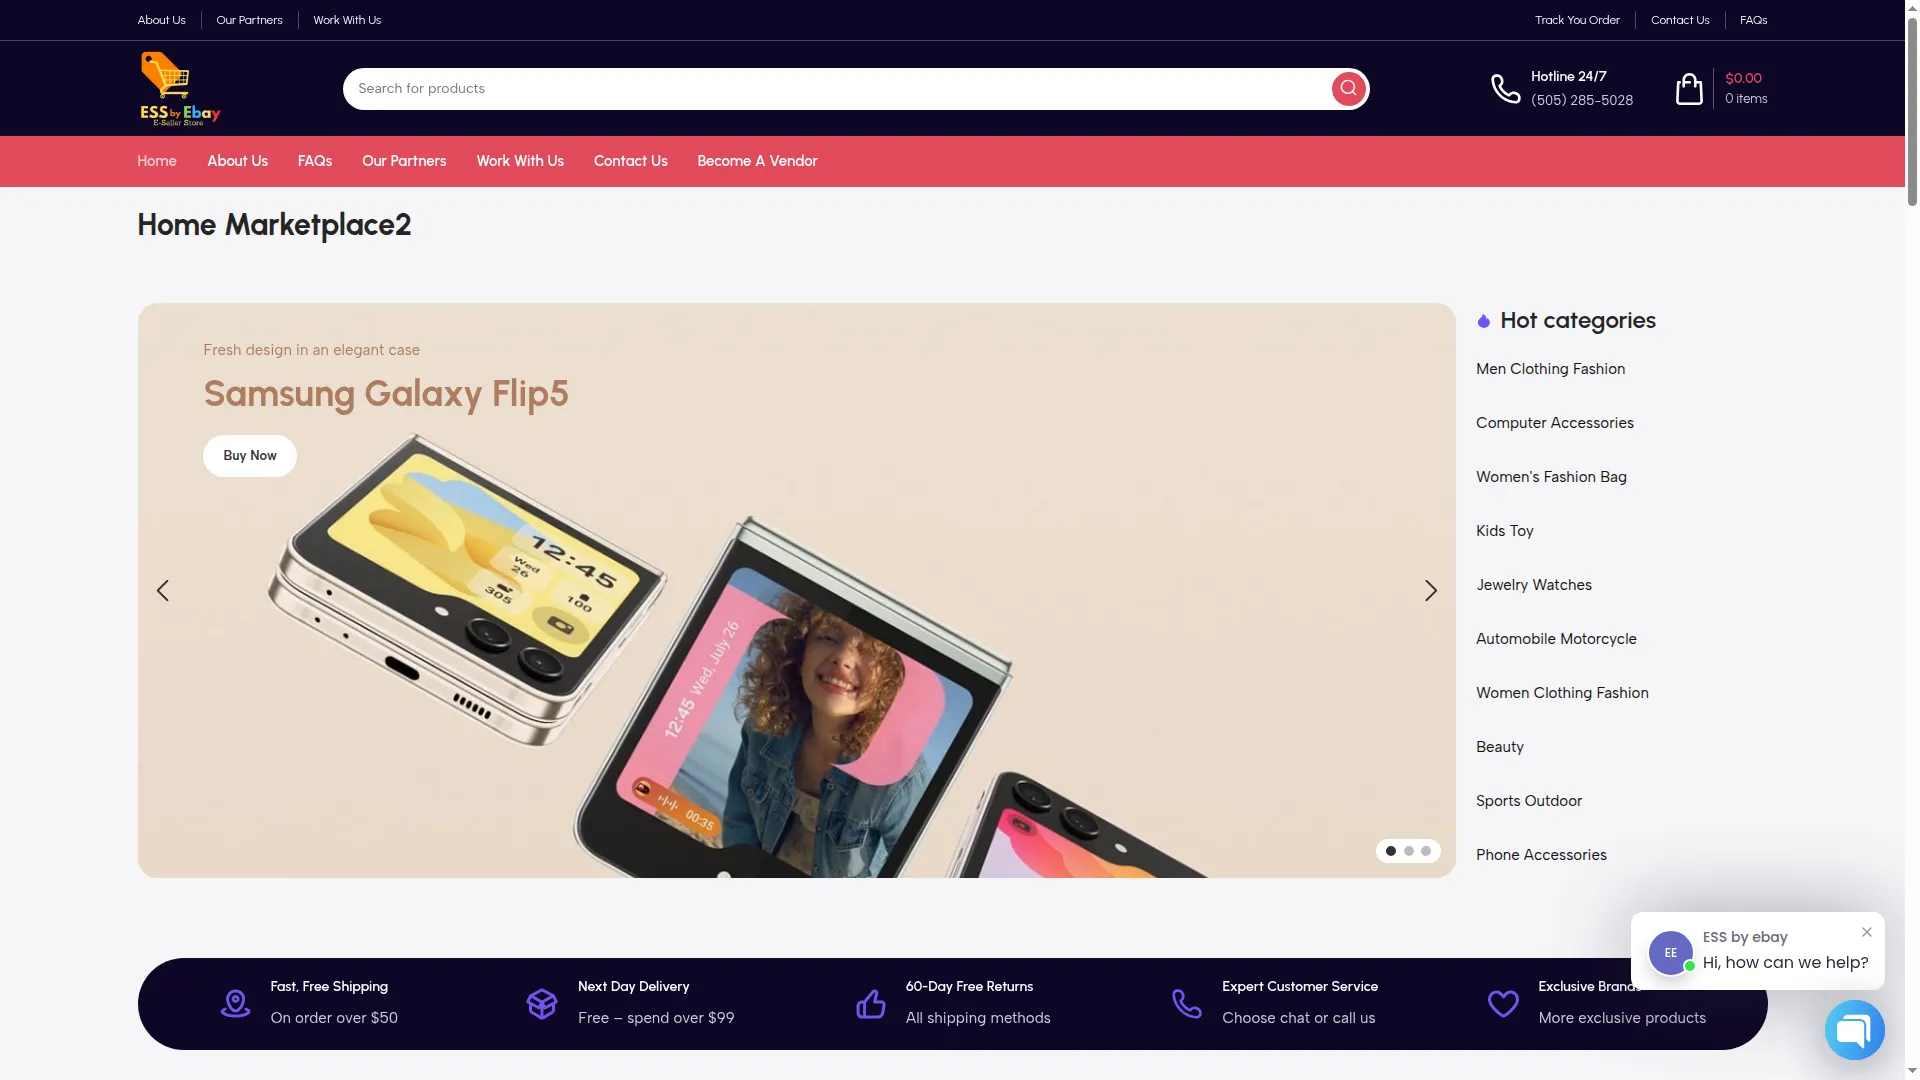This screenshot has width=1920, height=1080.
Task: Open Women Clothing Fashion category
Action: [1562, 693]
